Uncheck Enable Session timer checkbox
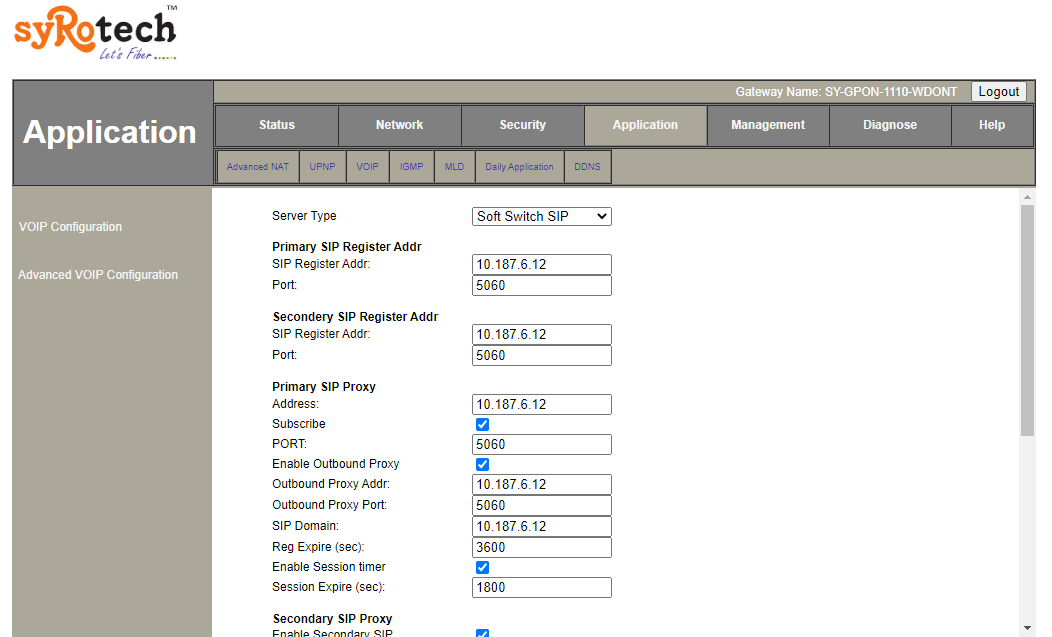The image size is (1052, 637). point(482,568)
